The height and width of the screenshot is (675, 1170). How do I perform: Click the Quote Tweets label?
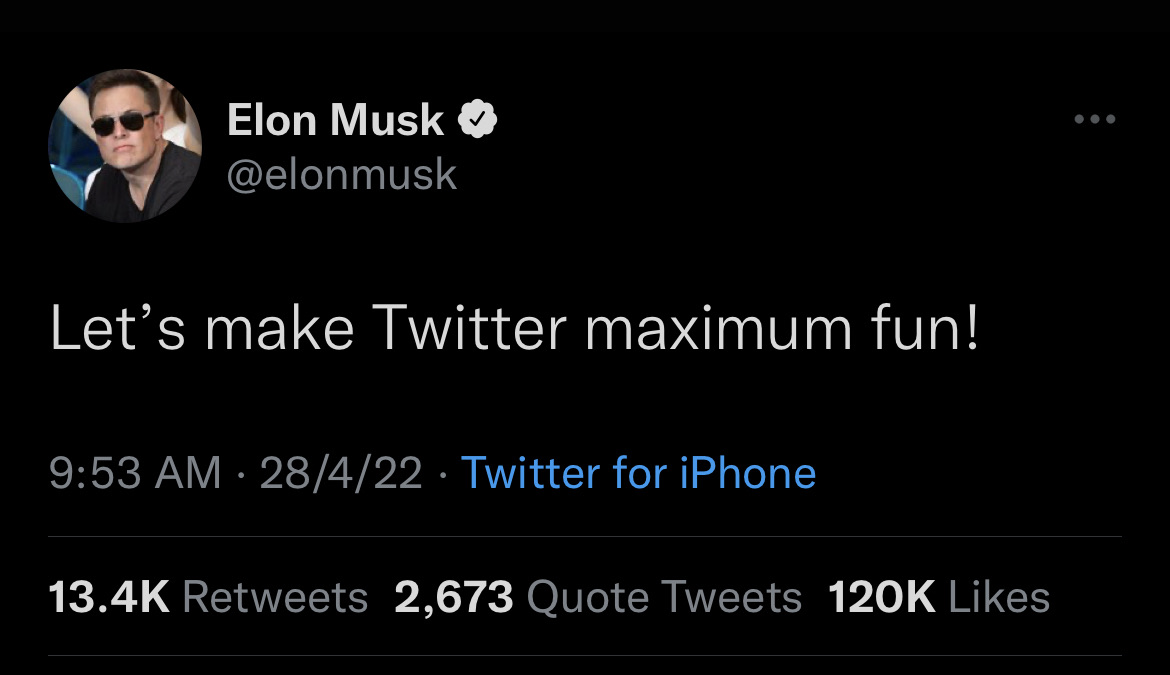point(663,598)
